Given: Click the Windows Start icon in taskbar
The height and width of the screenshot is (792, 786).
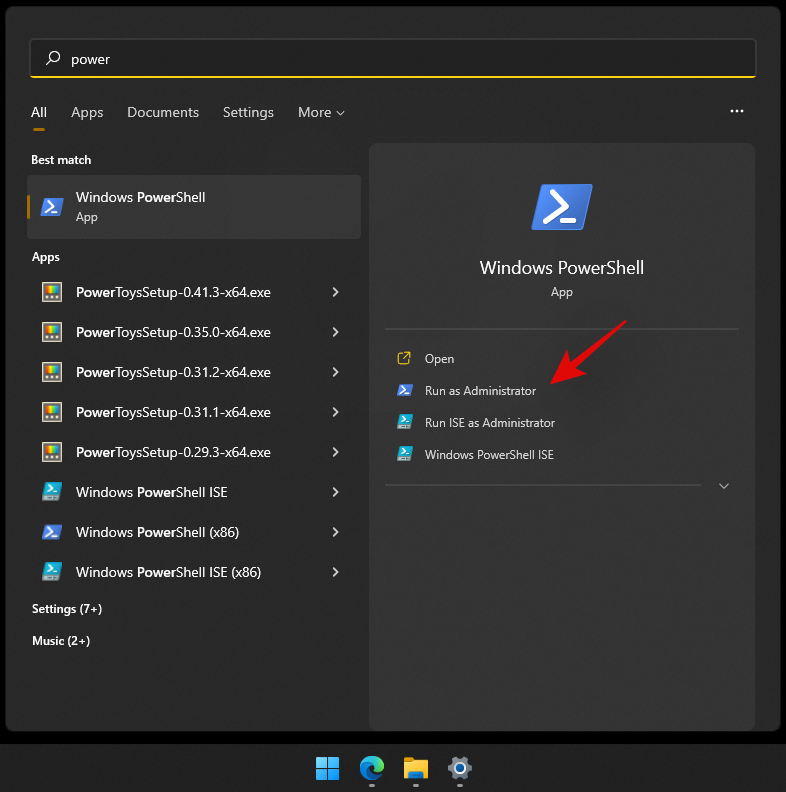Looking at the screenshot, I should 327,768.
